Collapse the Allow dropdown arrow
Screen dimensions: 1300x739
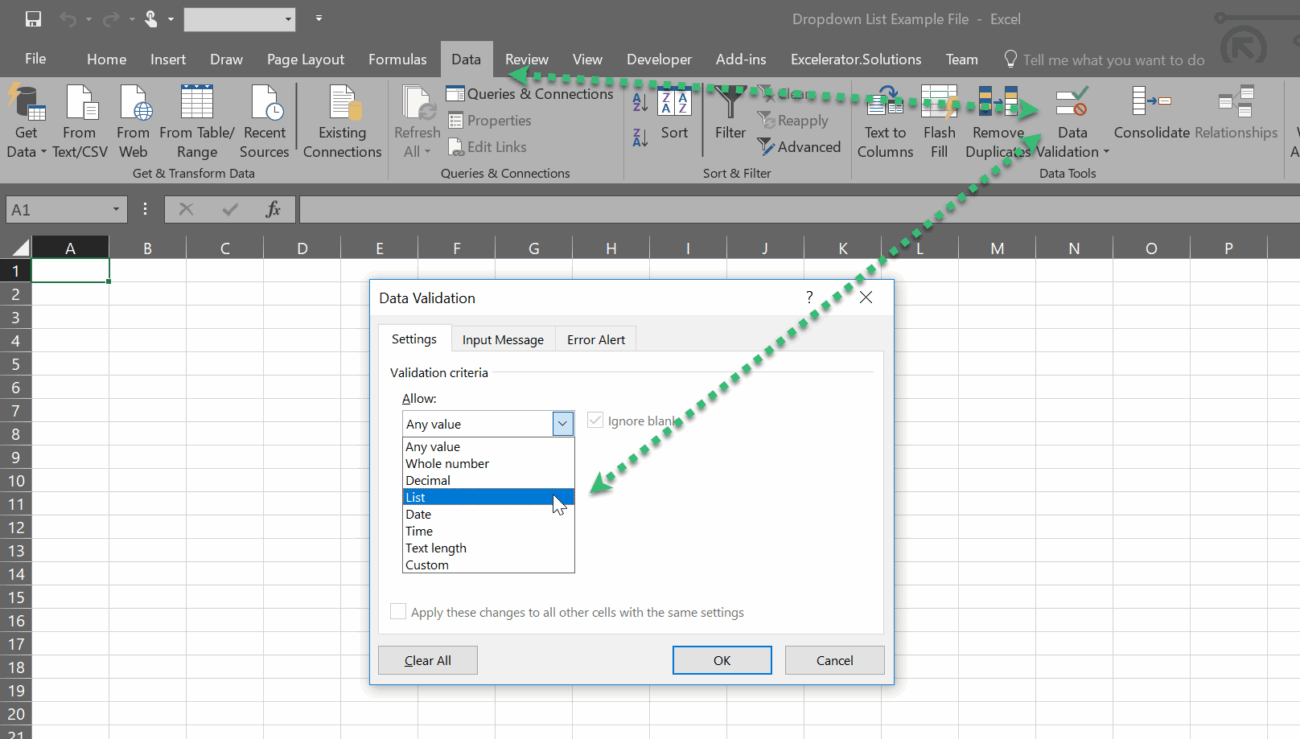563,424
